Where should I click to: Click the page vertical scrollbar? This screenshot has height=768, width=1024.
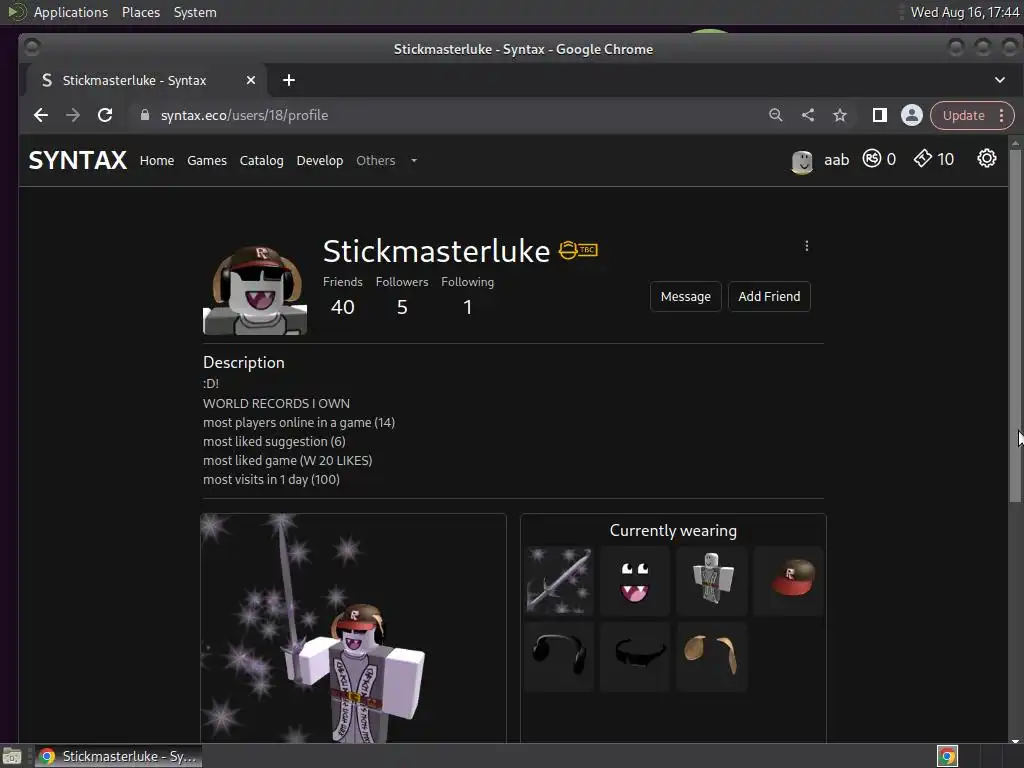point(1015,327)
